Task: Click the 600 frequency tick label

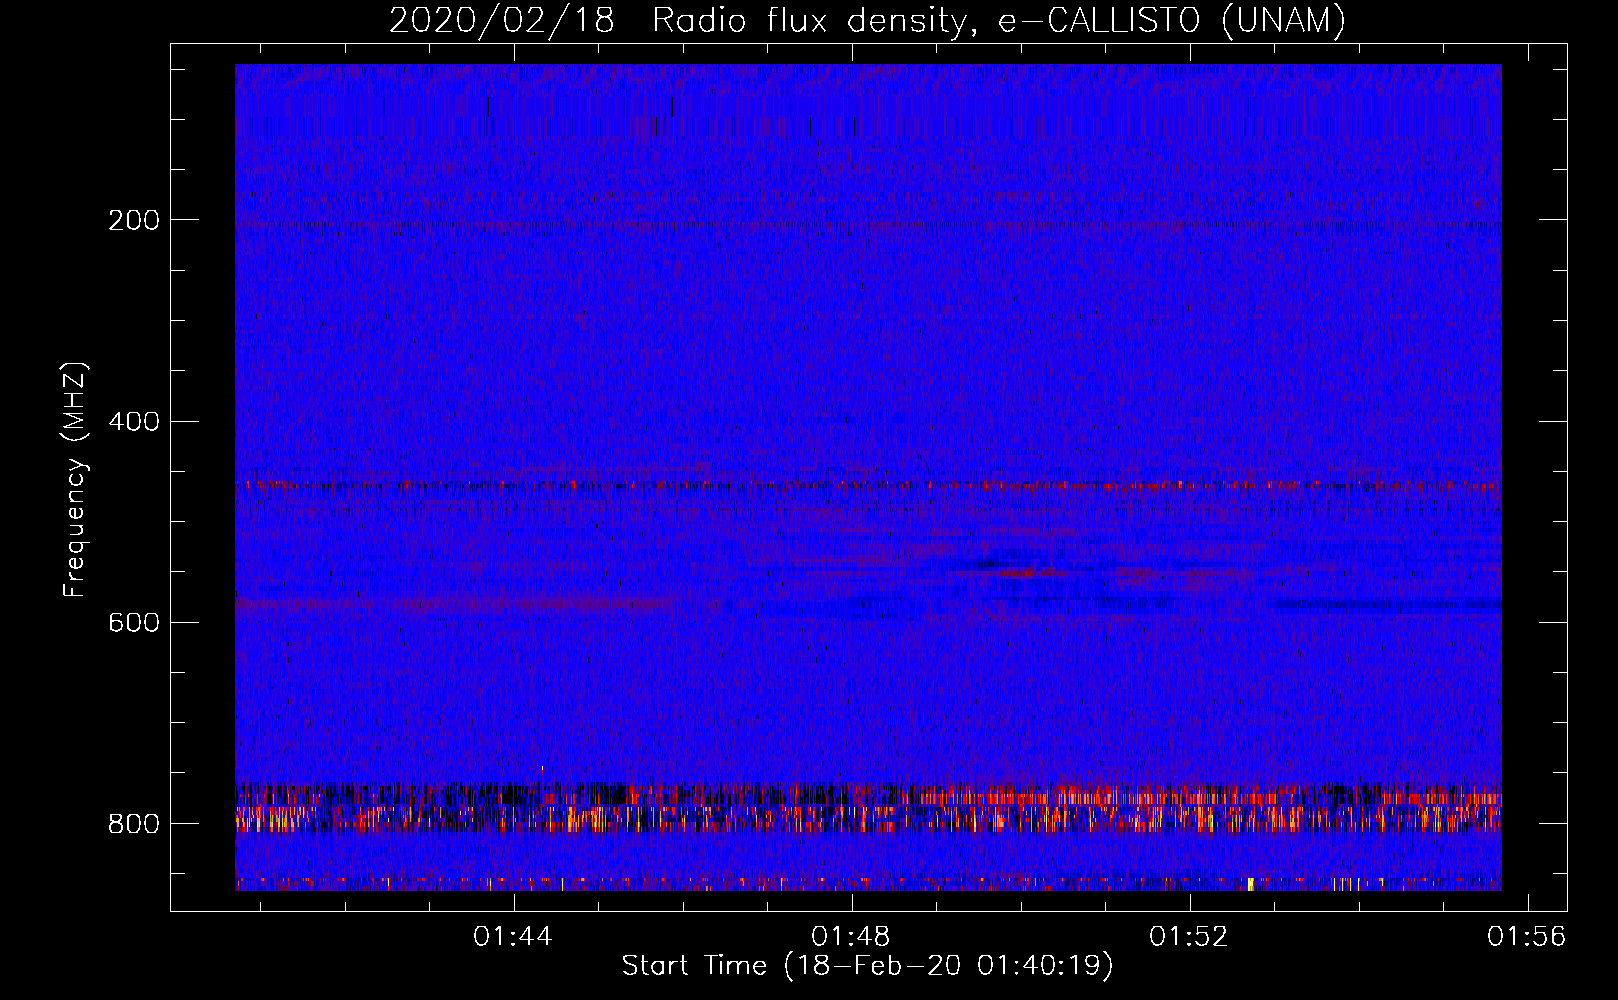Action: click(133, 622)
